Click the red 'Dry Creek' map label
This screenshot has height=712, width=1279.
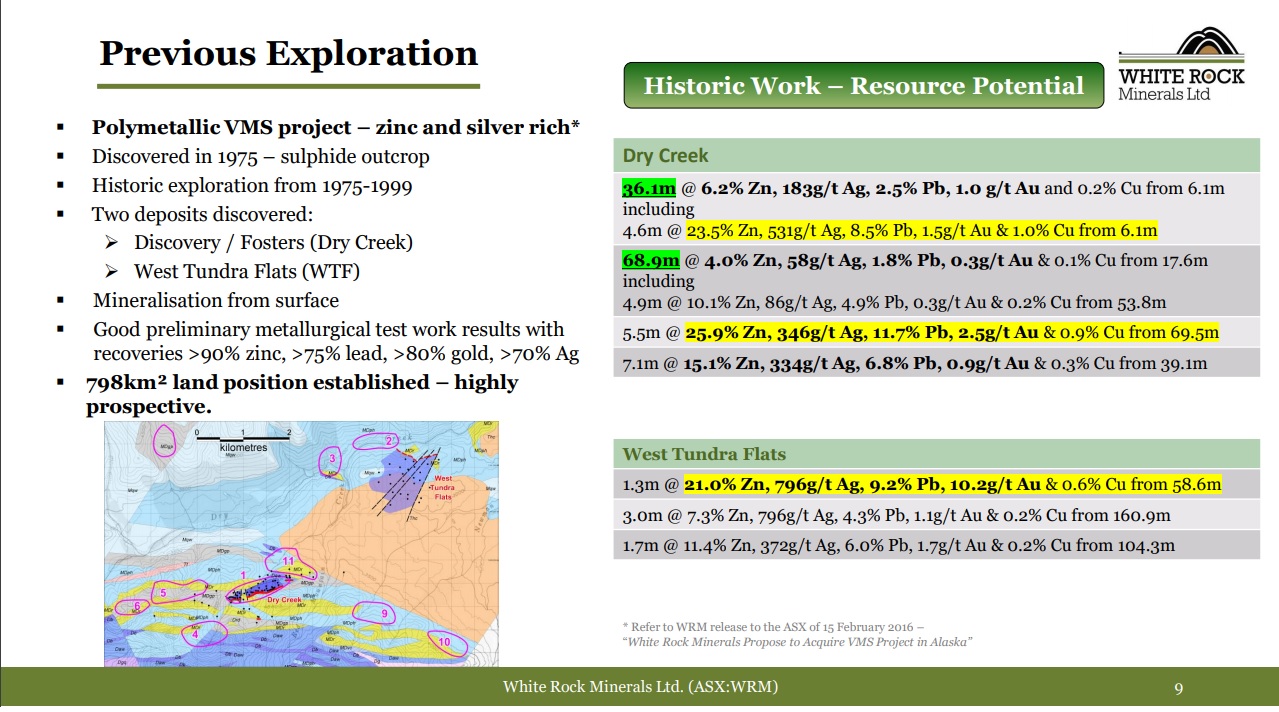pos(283,600)
